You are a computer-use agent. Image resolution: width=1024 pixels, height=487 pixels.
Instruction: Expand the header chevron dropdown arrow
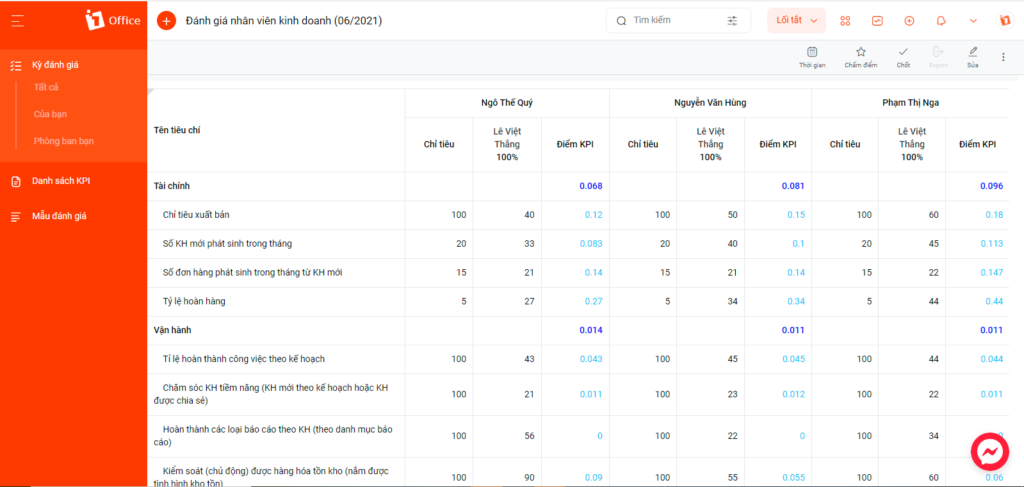[973, 21]
